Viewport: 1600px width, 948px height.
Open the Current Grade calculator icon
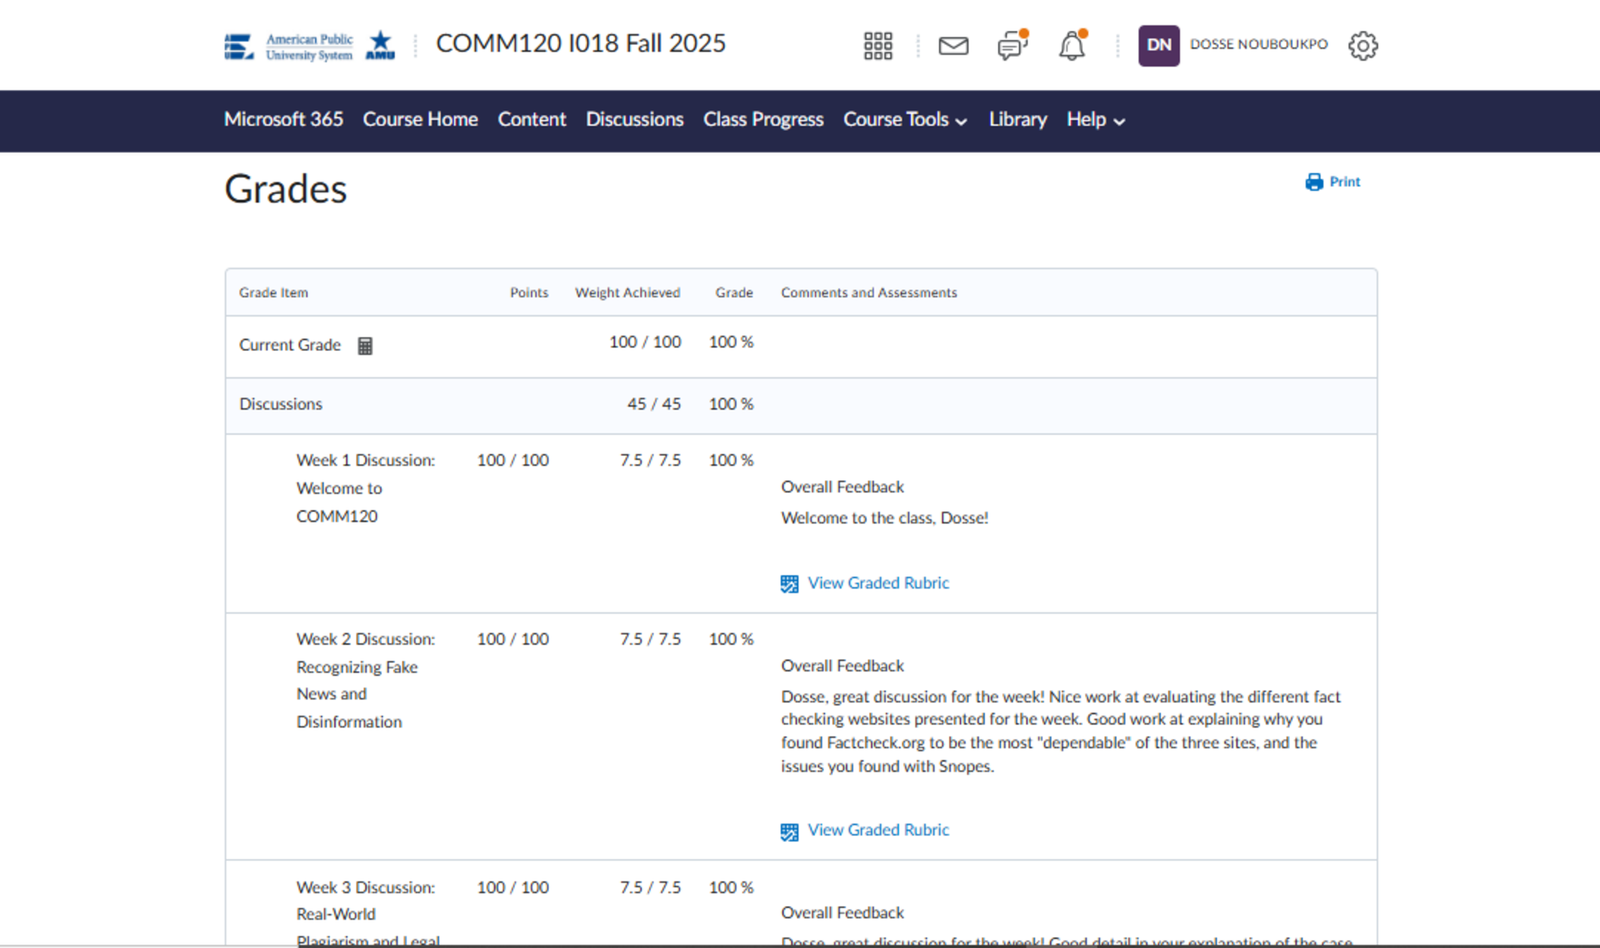pos(365,346)
